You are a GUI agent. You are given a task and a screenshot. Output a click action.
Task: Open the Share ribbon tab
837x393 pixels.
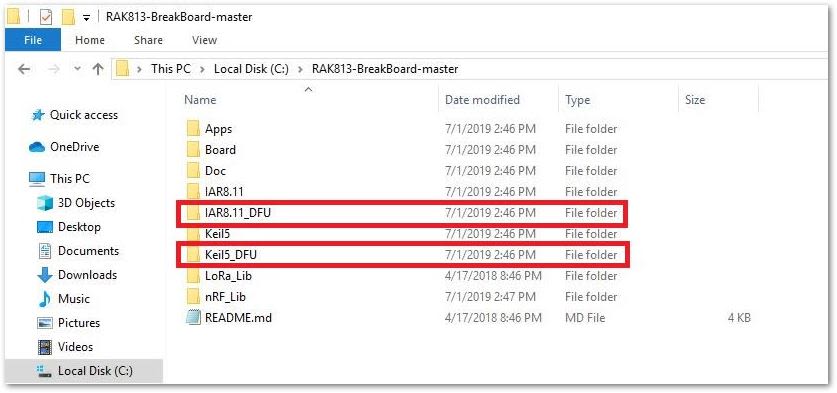(x=148, y=40)
